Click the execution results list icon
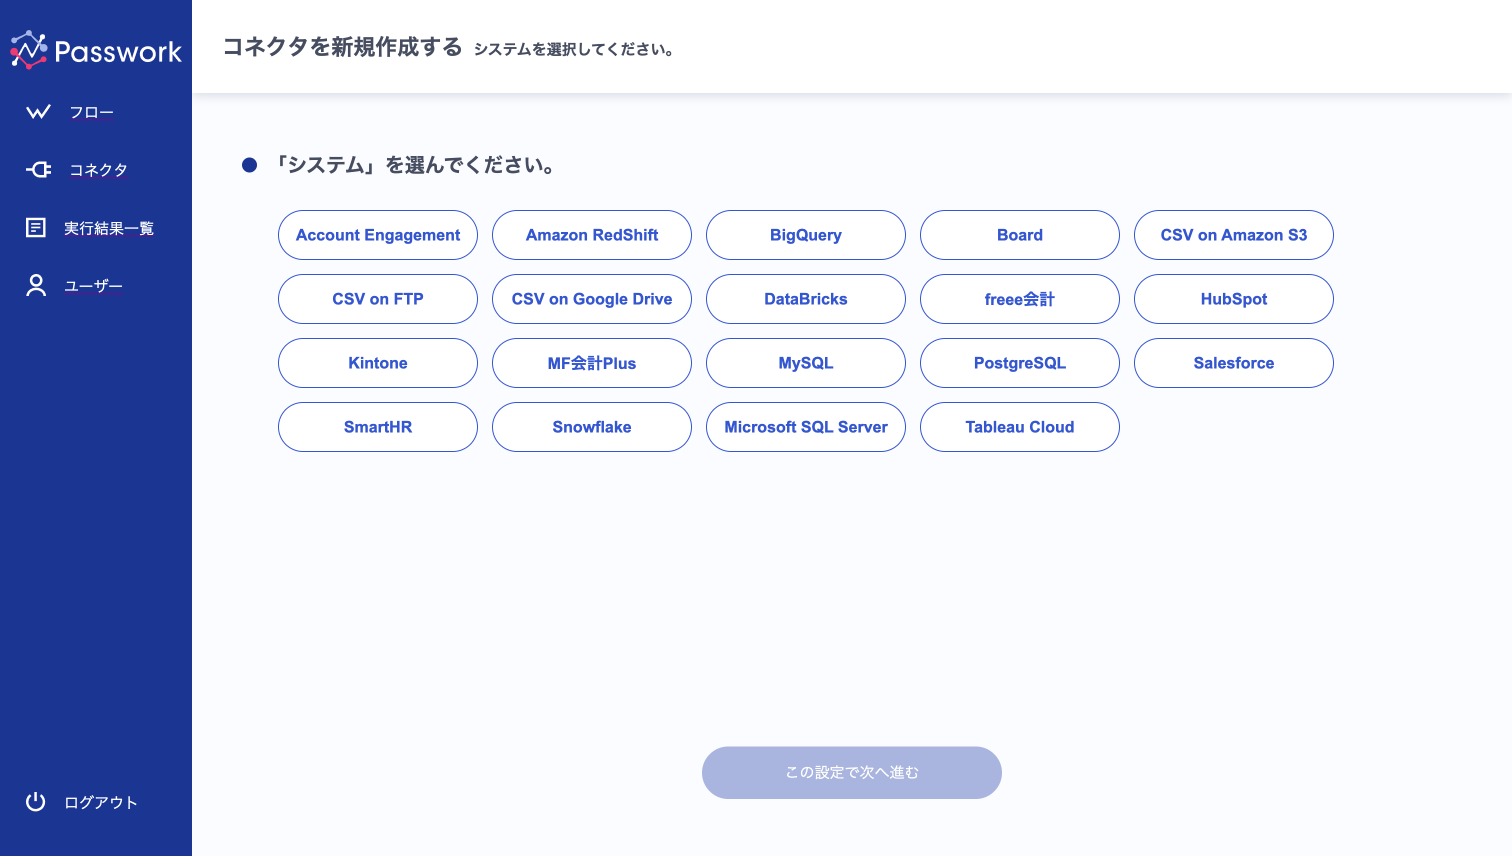Viewport: 1512px width, 856px height. point(36,228)
